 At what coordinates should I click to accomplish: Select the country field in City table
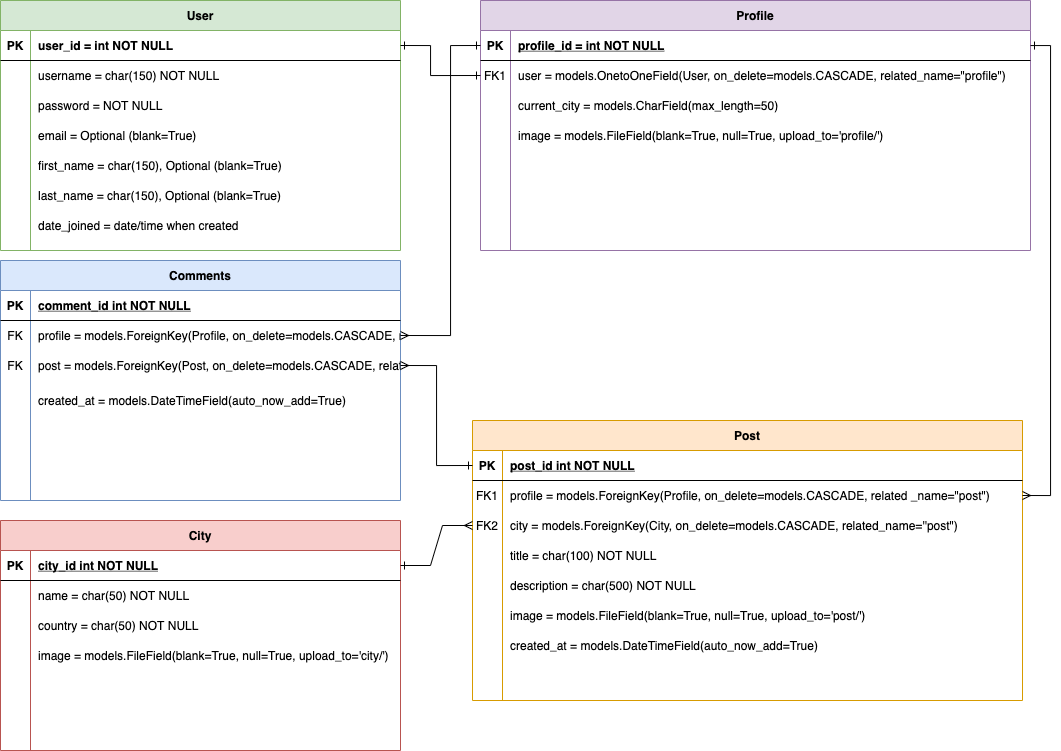pyautogui.click(x=118, y=626)
